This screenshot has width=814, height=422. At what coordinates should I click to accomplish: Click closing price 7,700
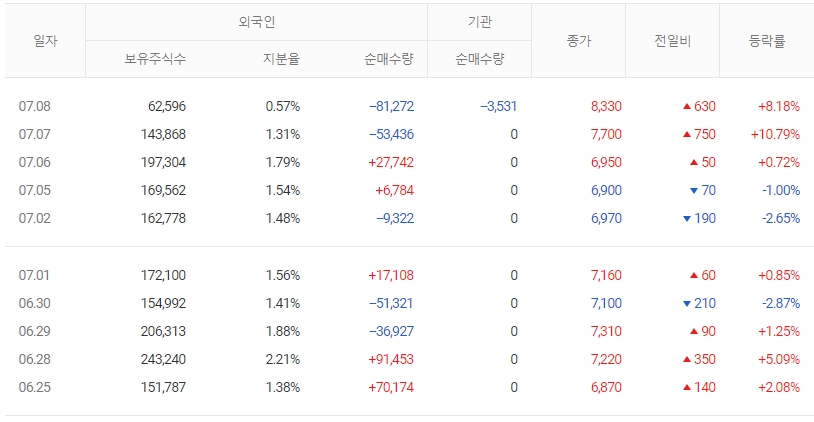606,134
